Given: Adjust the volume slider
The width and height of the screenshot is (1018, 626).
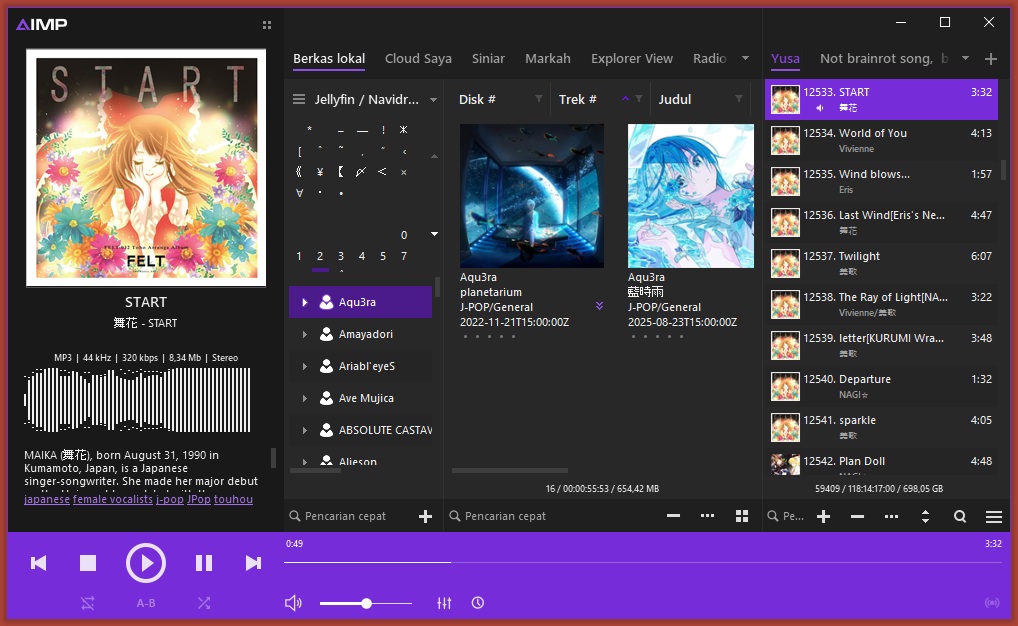Looking at the screenshot, I should (366, 603).
